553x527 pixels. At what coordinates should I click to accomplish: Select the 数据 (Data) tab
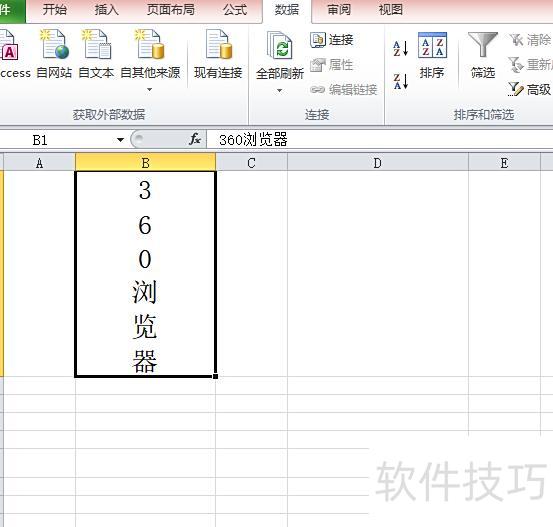287,10
